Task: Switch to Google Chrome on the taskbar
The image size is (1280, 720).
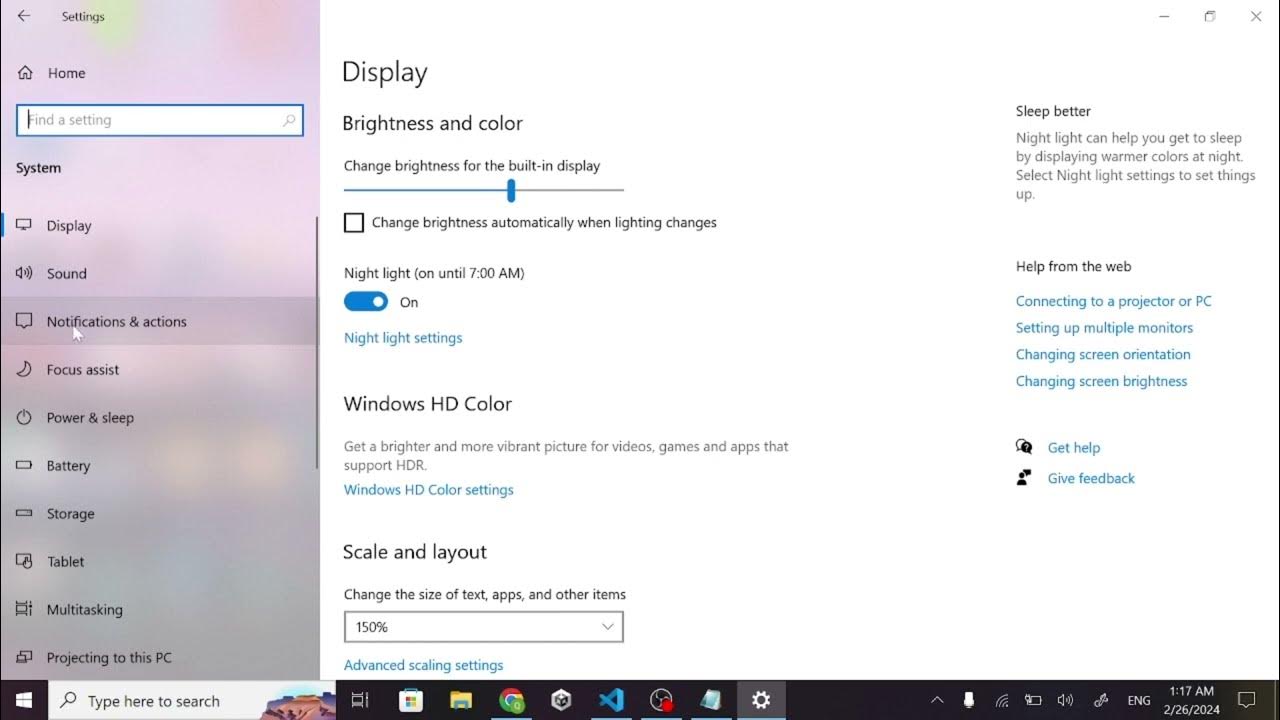Action: [x=511, y=700]
